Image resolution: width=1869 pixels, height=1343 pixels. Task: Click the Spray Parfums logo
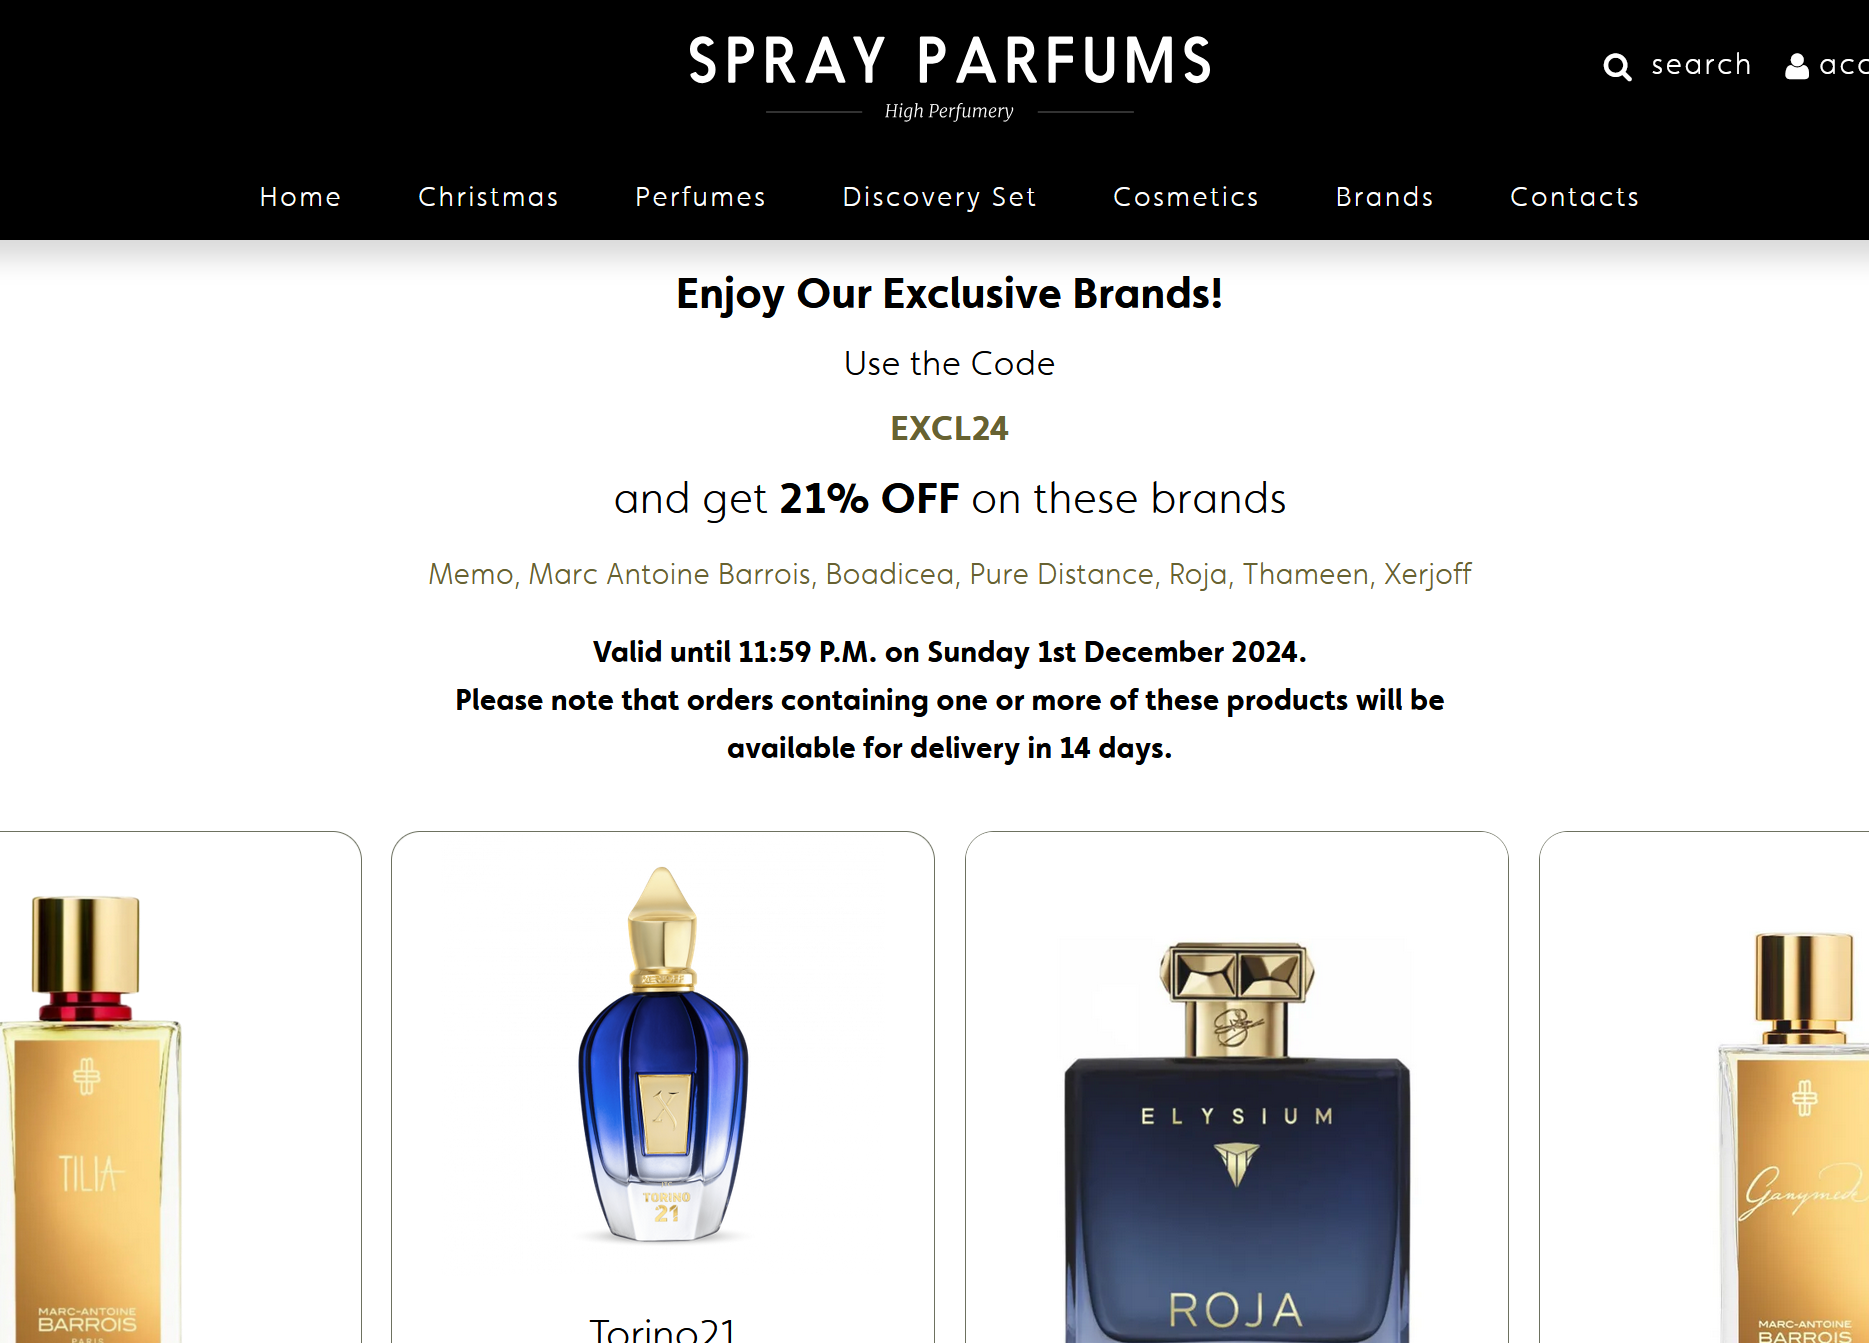pyautogui.click(x=949, y=62)
